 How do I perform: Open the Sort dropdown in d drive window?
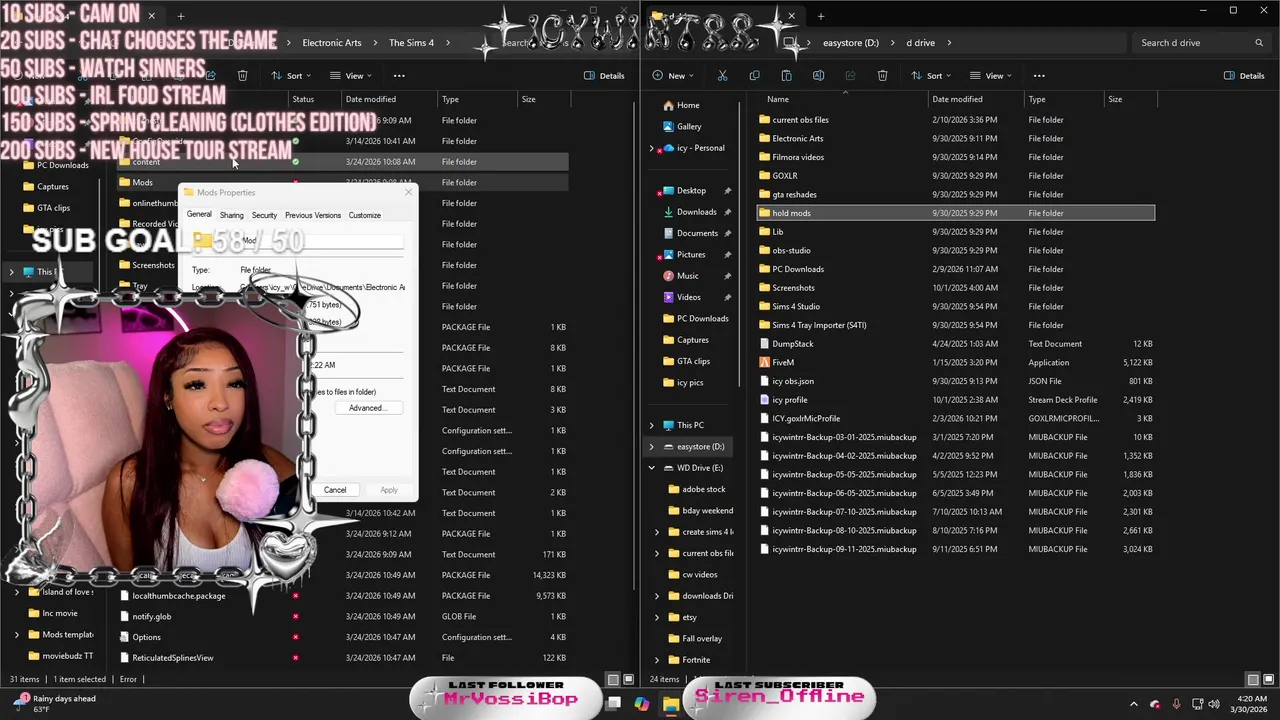(932, 76)
